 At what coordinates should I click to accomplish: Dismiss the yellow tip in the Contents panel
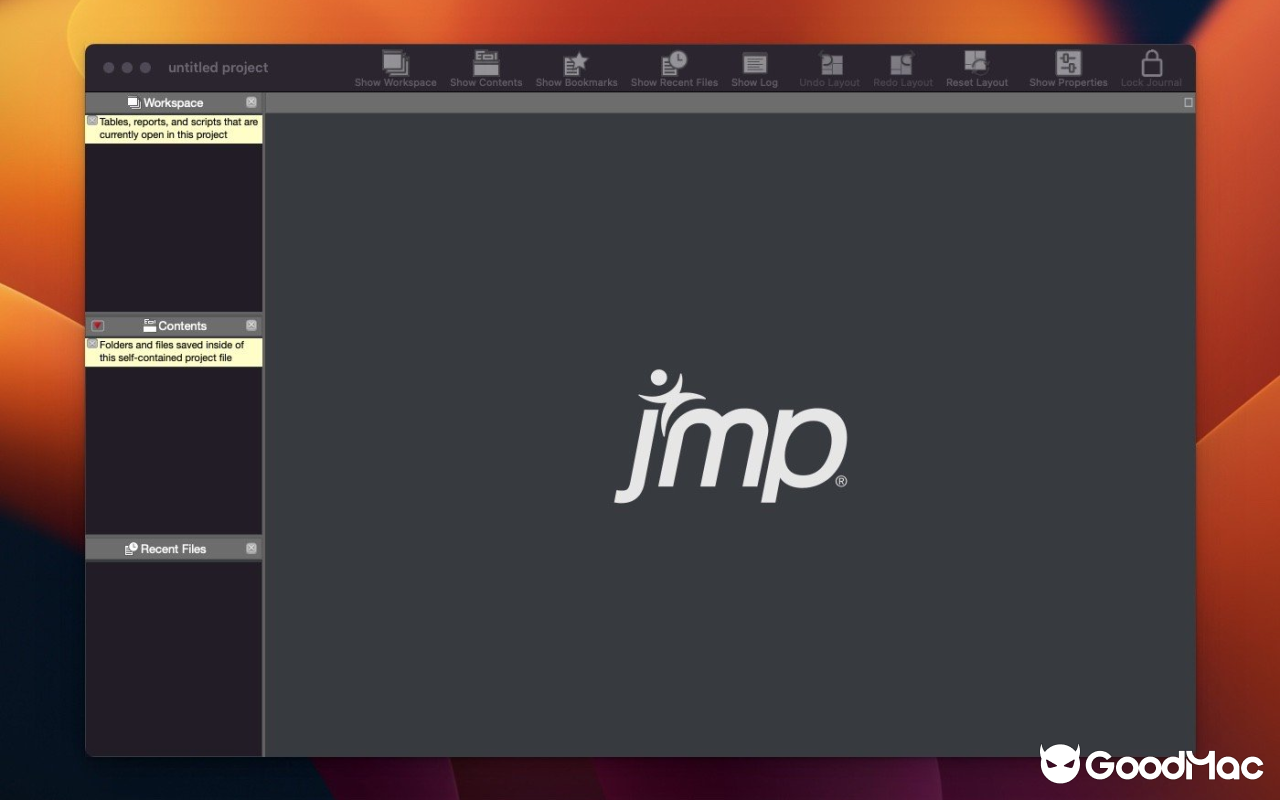coord(92,344)
